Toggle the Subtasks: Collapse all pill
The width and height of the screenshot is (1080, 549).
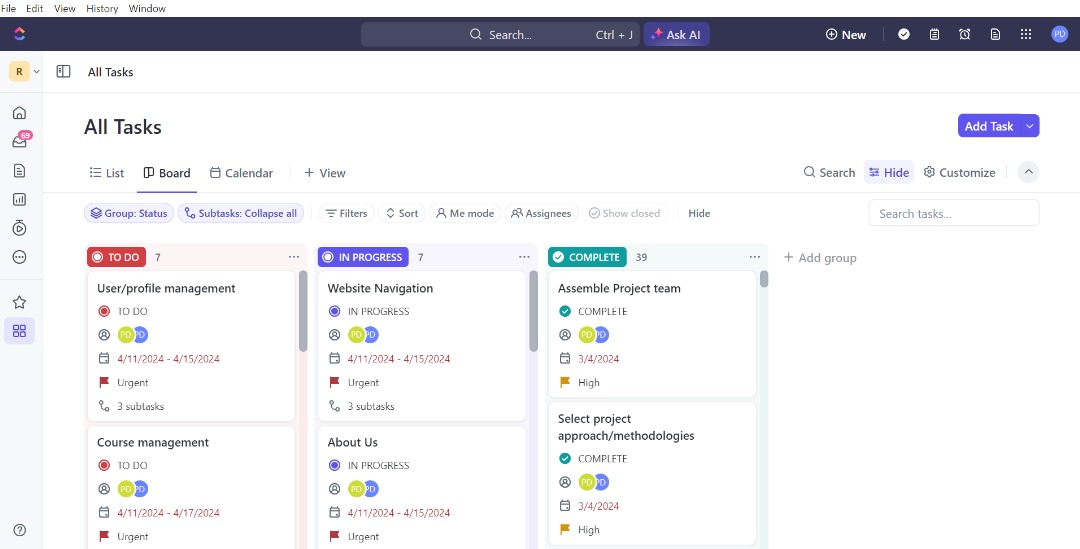(x=241, y=213)
